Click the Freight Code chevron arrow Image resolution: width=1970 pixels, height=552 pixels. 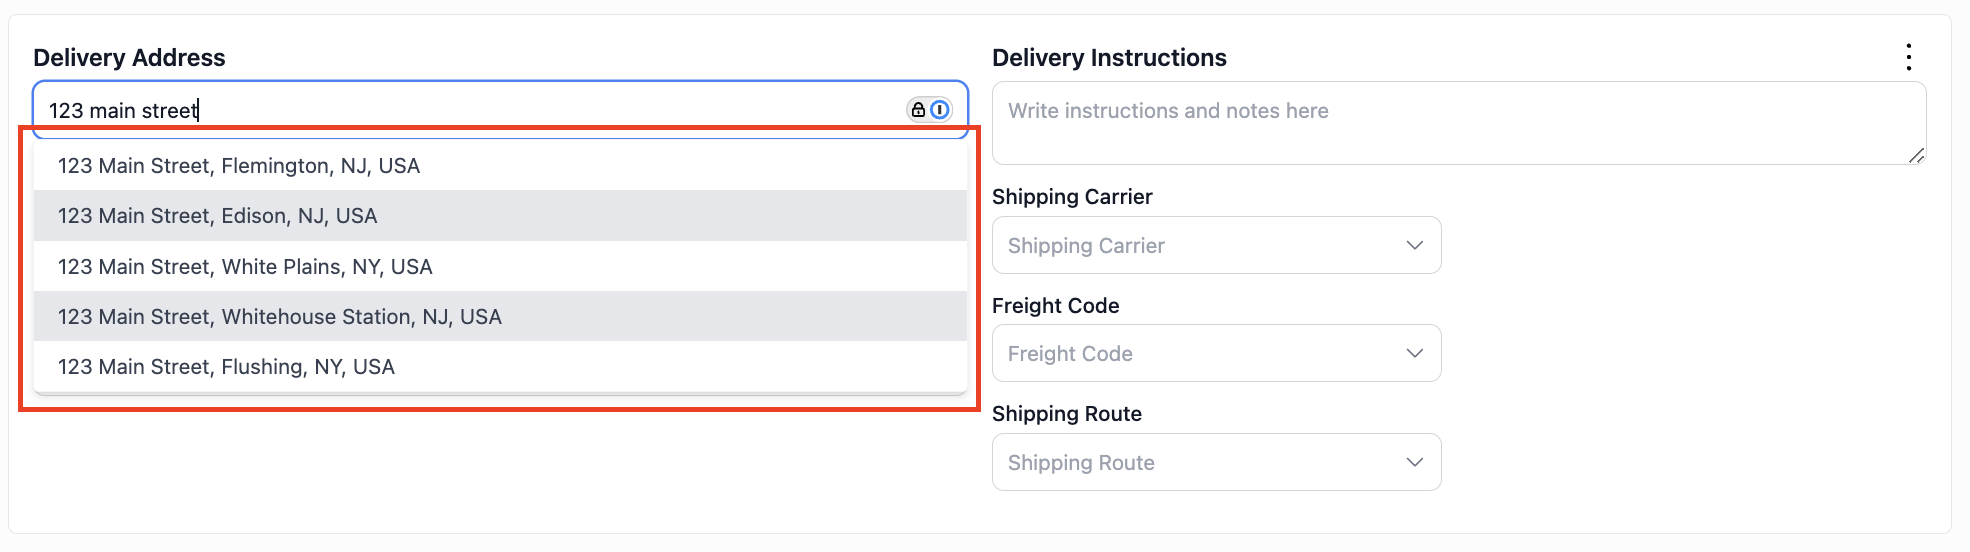[1414, 353]
